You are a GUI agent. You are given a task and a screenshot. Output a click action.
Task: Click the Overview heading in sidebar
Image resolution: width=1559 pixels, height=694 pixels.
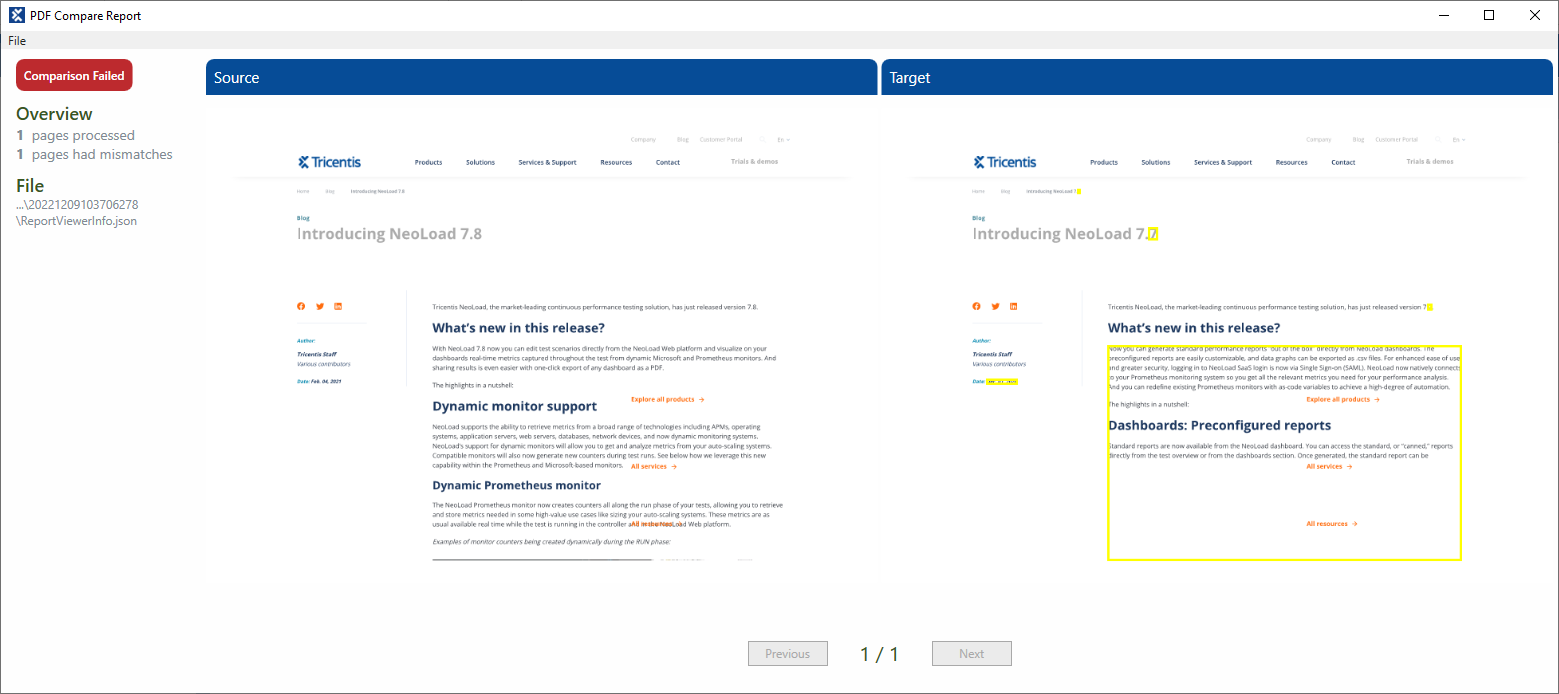(54, 114)
